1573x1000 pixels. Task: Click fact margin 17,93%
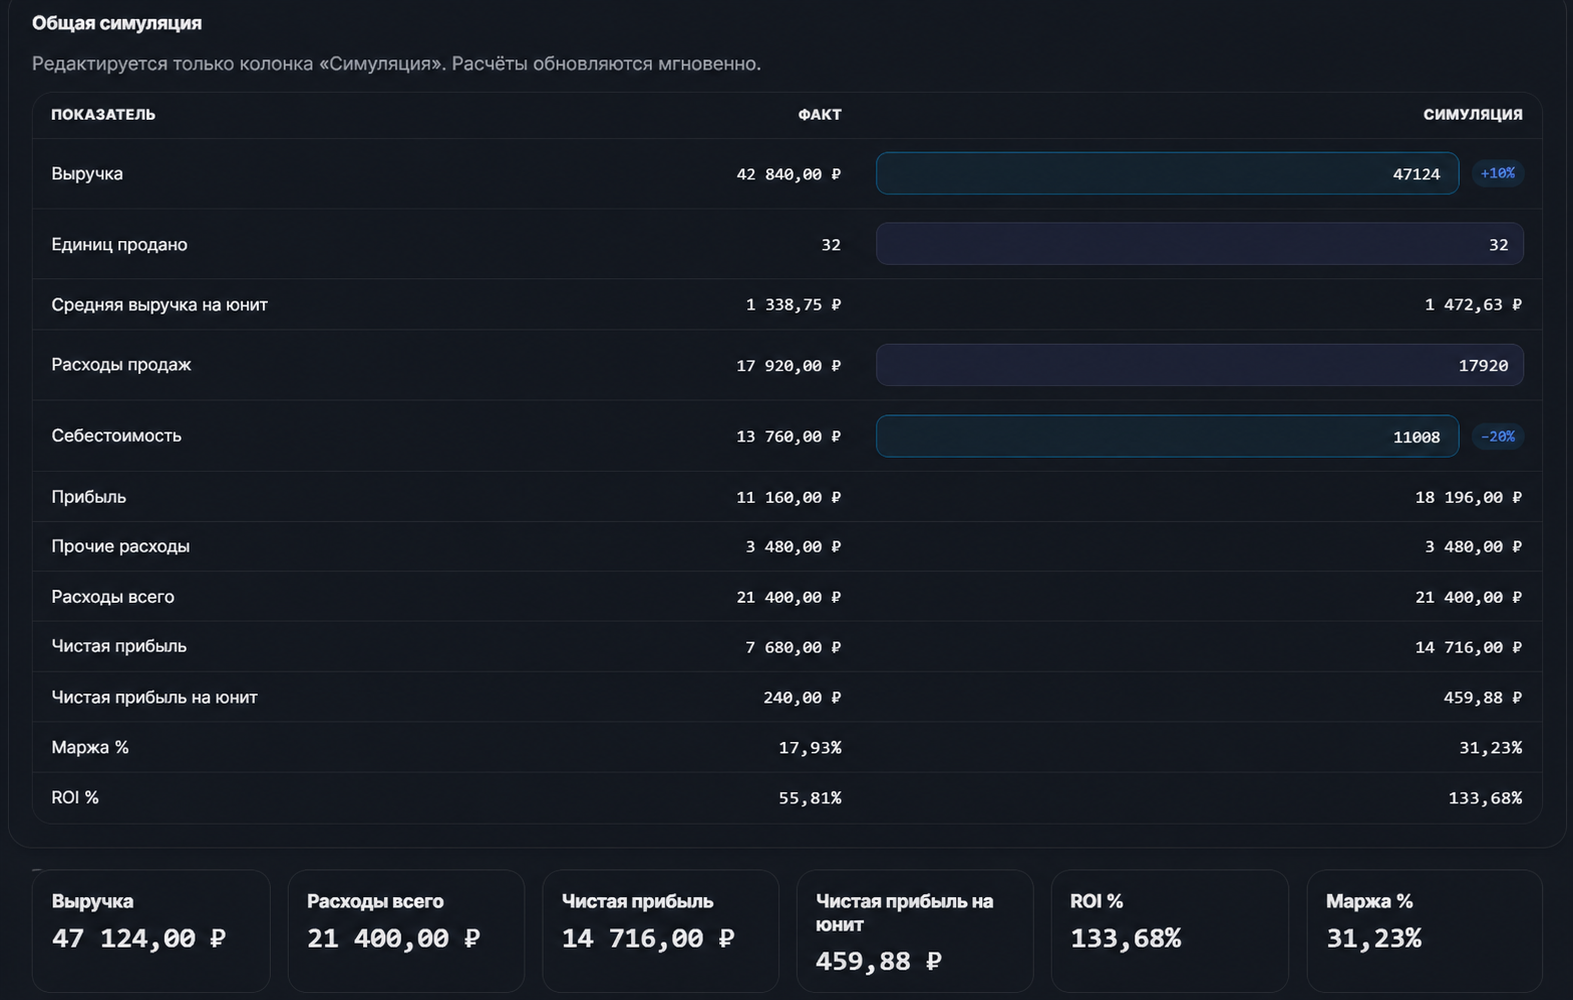point(810,747)
